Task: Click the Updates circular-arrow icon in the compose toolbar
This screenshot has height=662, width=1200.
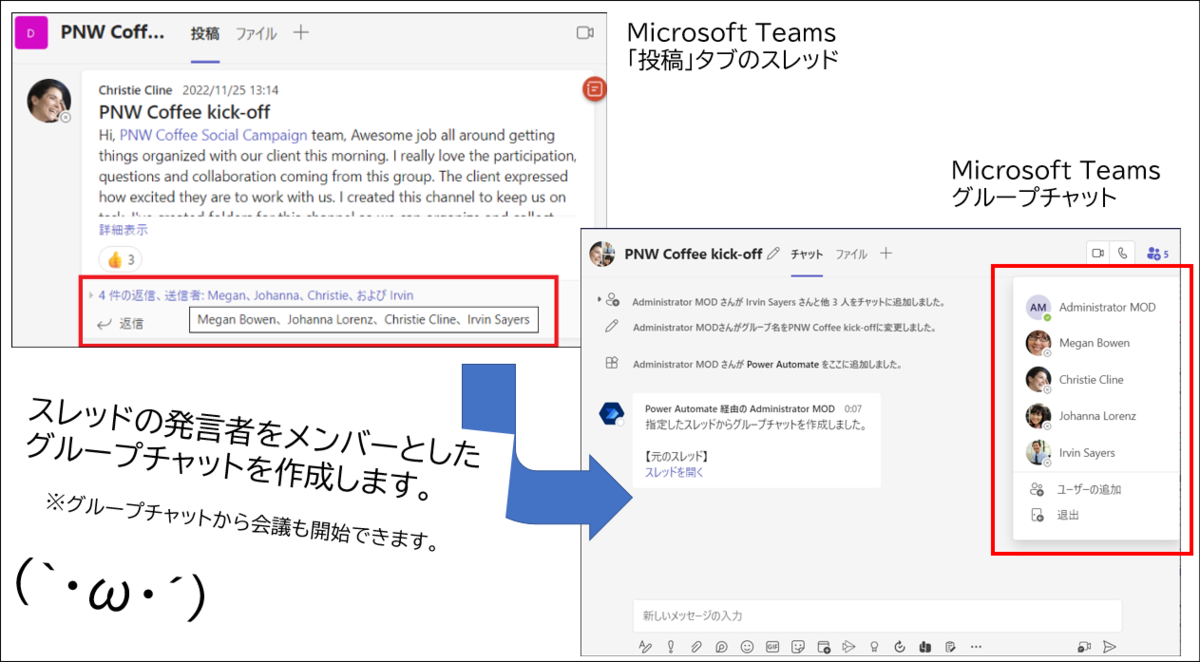Action: [900, 647]
